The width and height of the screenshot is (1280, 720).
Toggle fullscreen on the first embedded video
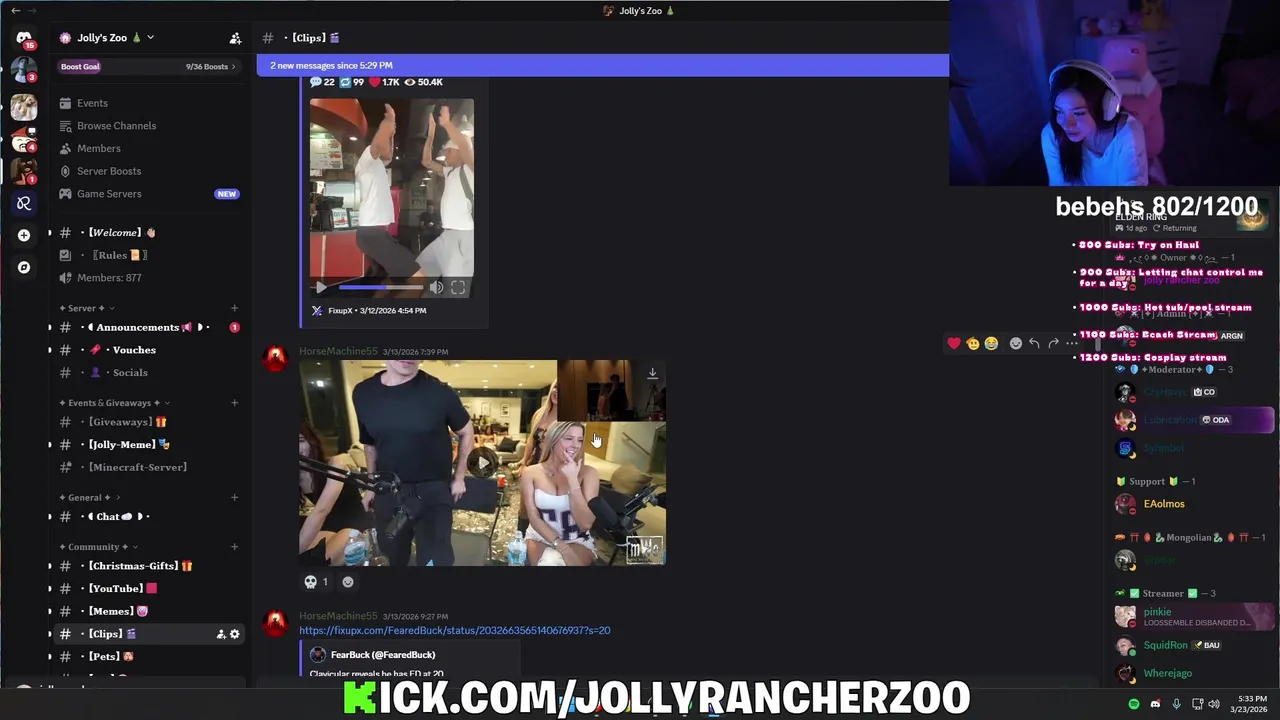pyautogui.click(x=458, y=287)
